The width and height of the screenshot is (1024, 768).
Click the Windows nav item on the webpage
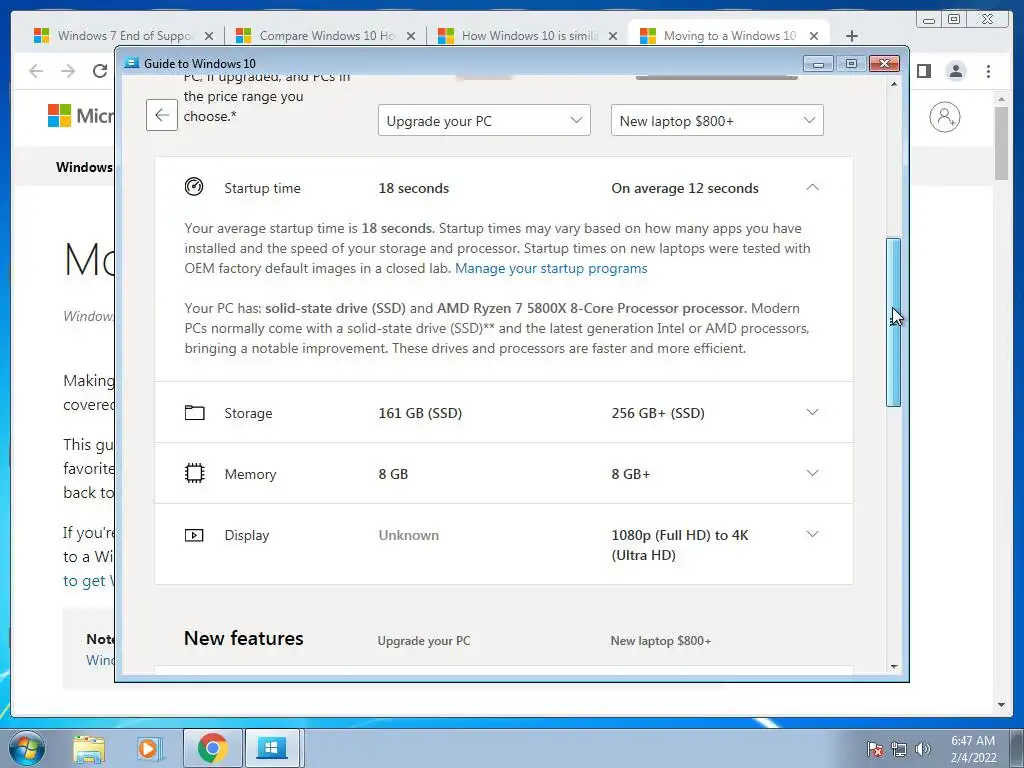click(84, 167)
